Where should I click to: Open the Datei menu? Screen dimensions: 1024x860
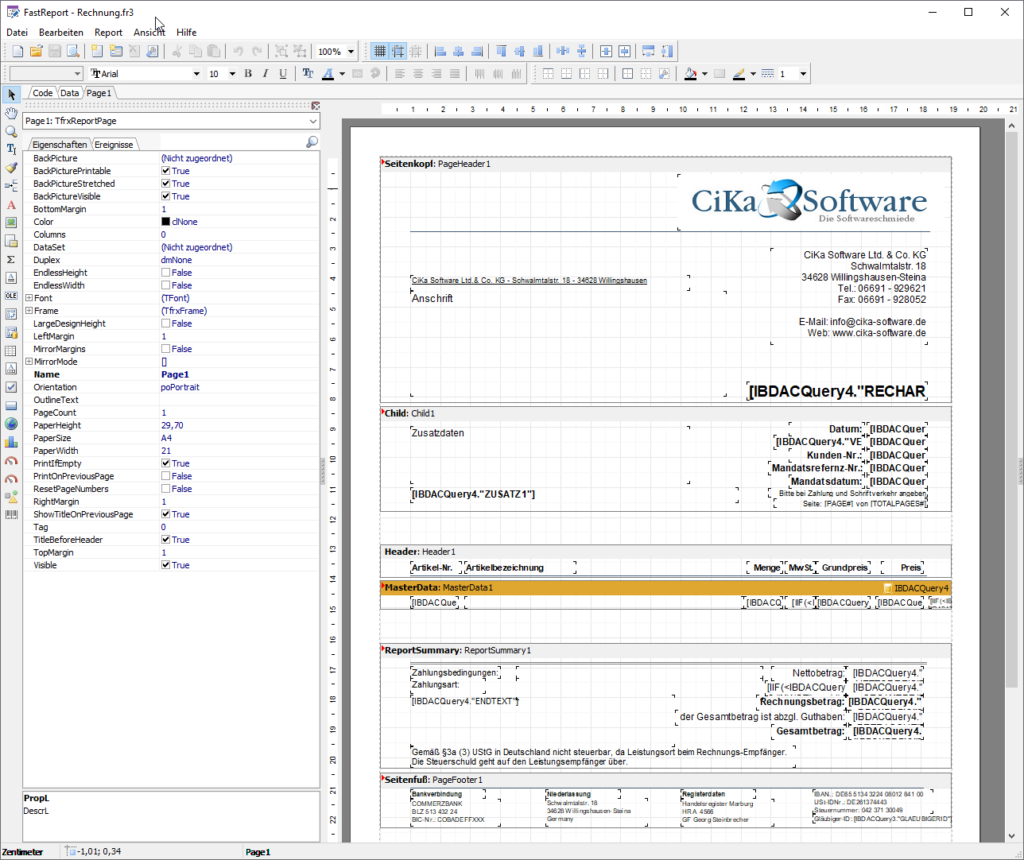pyautogui.click(x=17, y=32)
